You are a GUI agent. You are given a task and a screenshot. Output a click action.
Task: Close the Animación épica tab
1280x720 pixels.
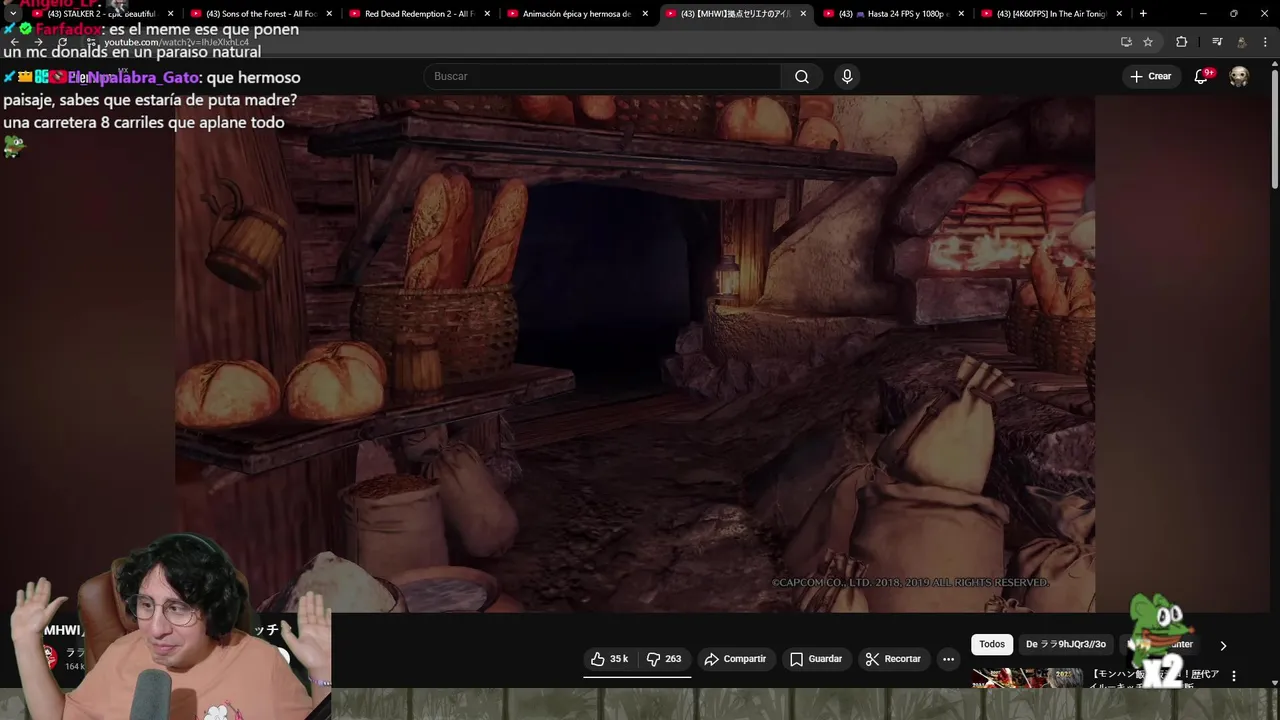[x=645, y=14]
